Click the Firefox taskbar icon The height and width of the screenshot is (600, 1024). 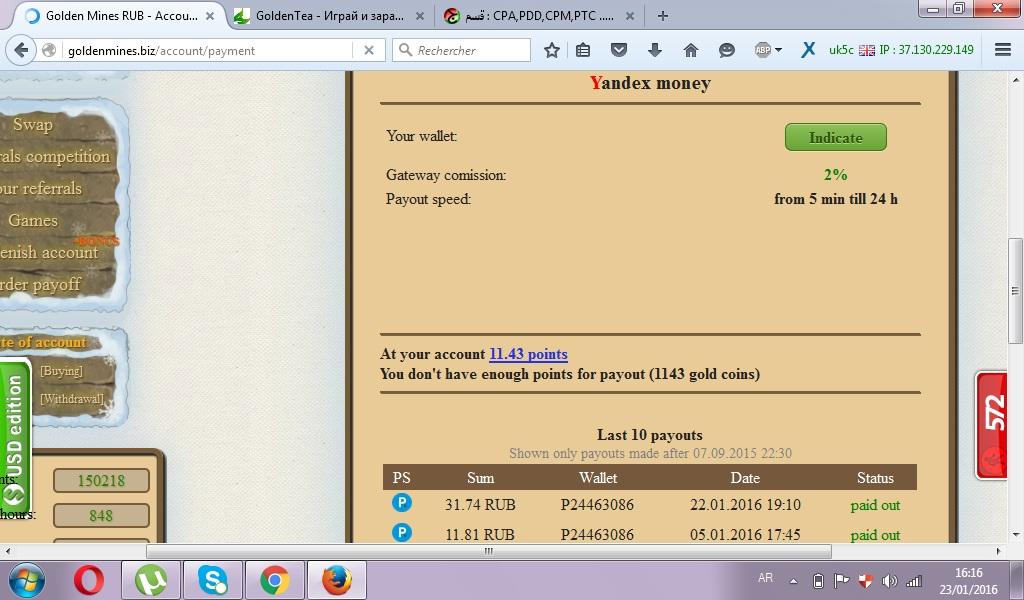[337, 580]
